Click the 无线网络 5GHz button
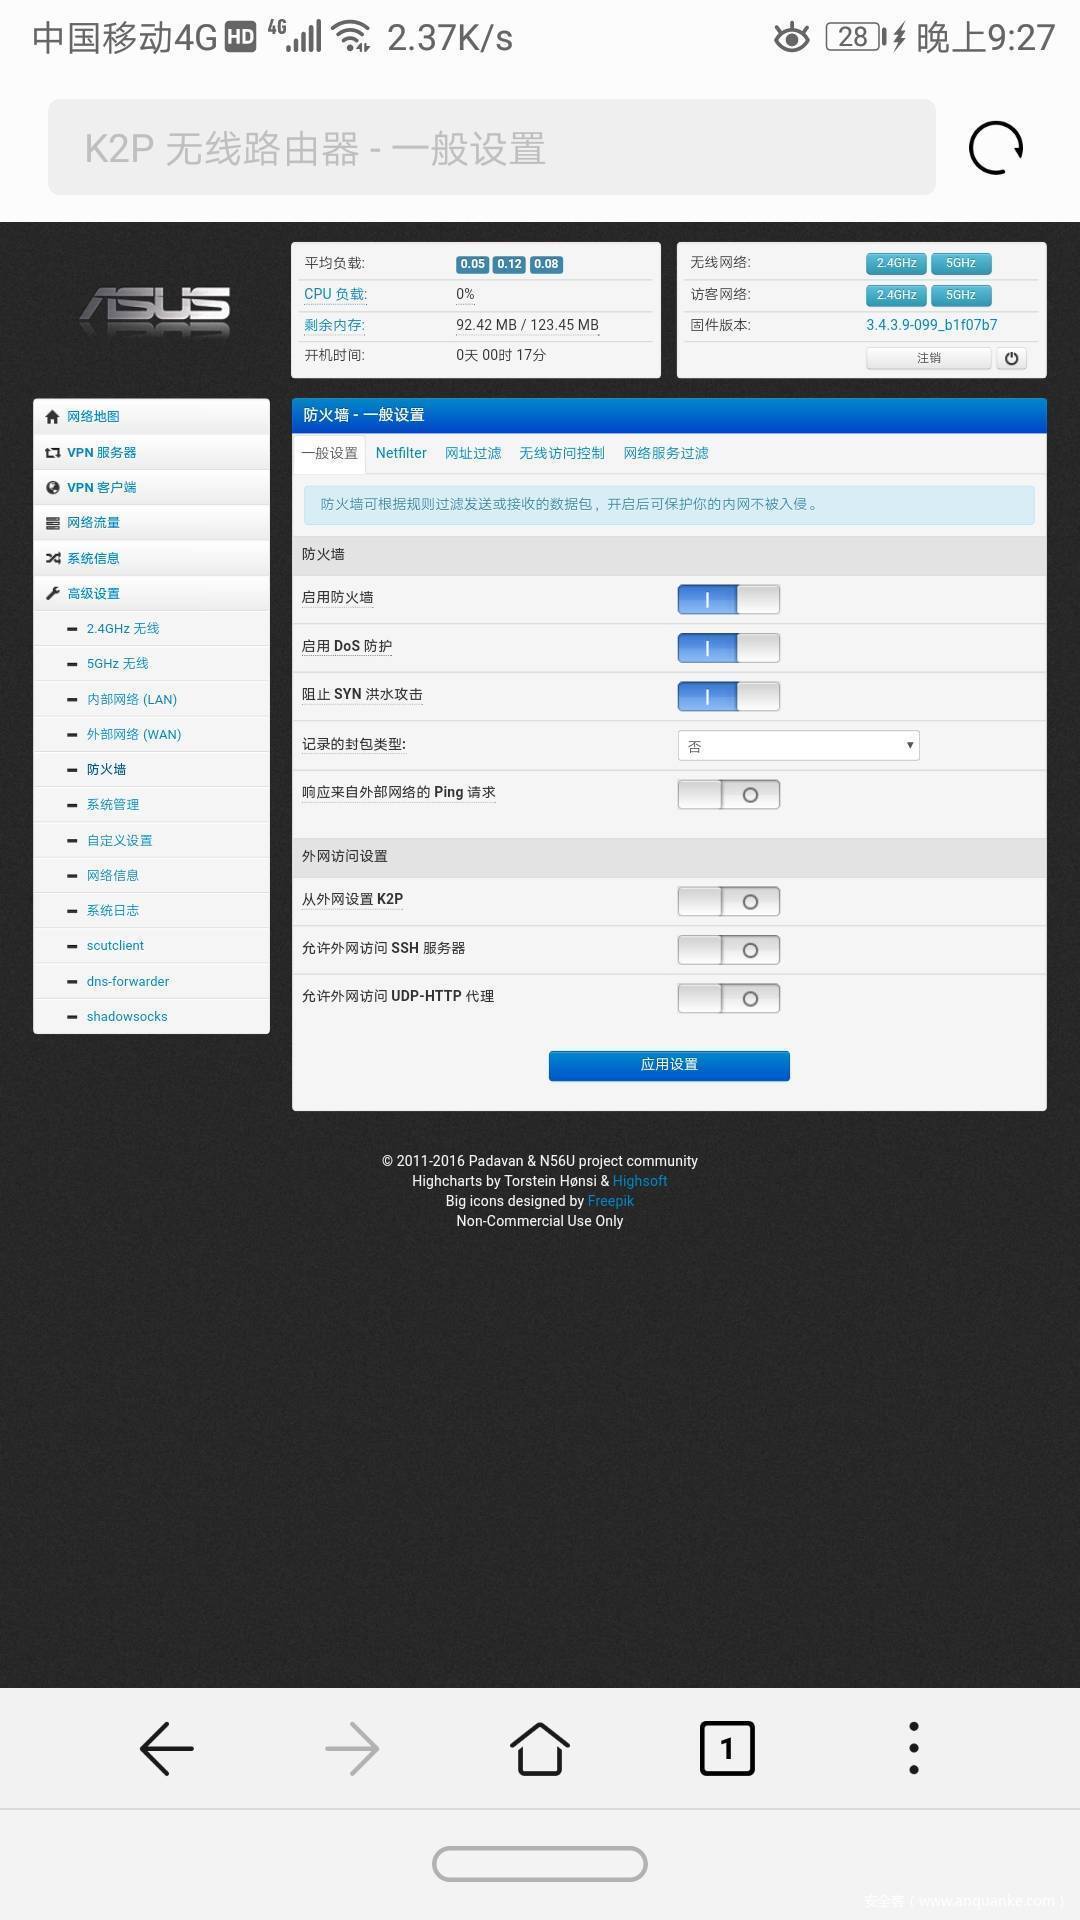Screen dimensions: 1080x1920 [x=961, y=264]
